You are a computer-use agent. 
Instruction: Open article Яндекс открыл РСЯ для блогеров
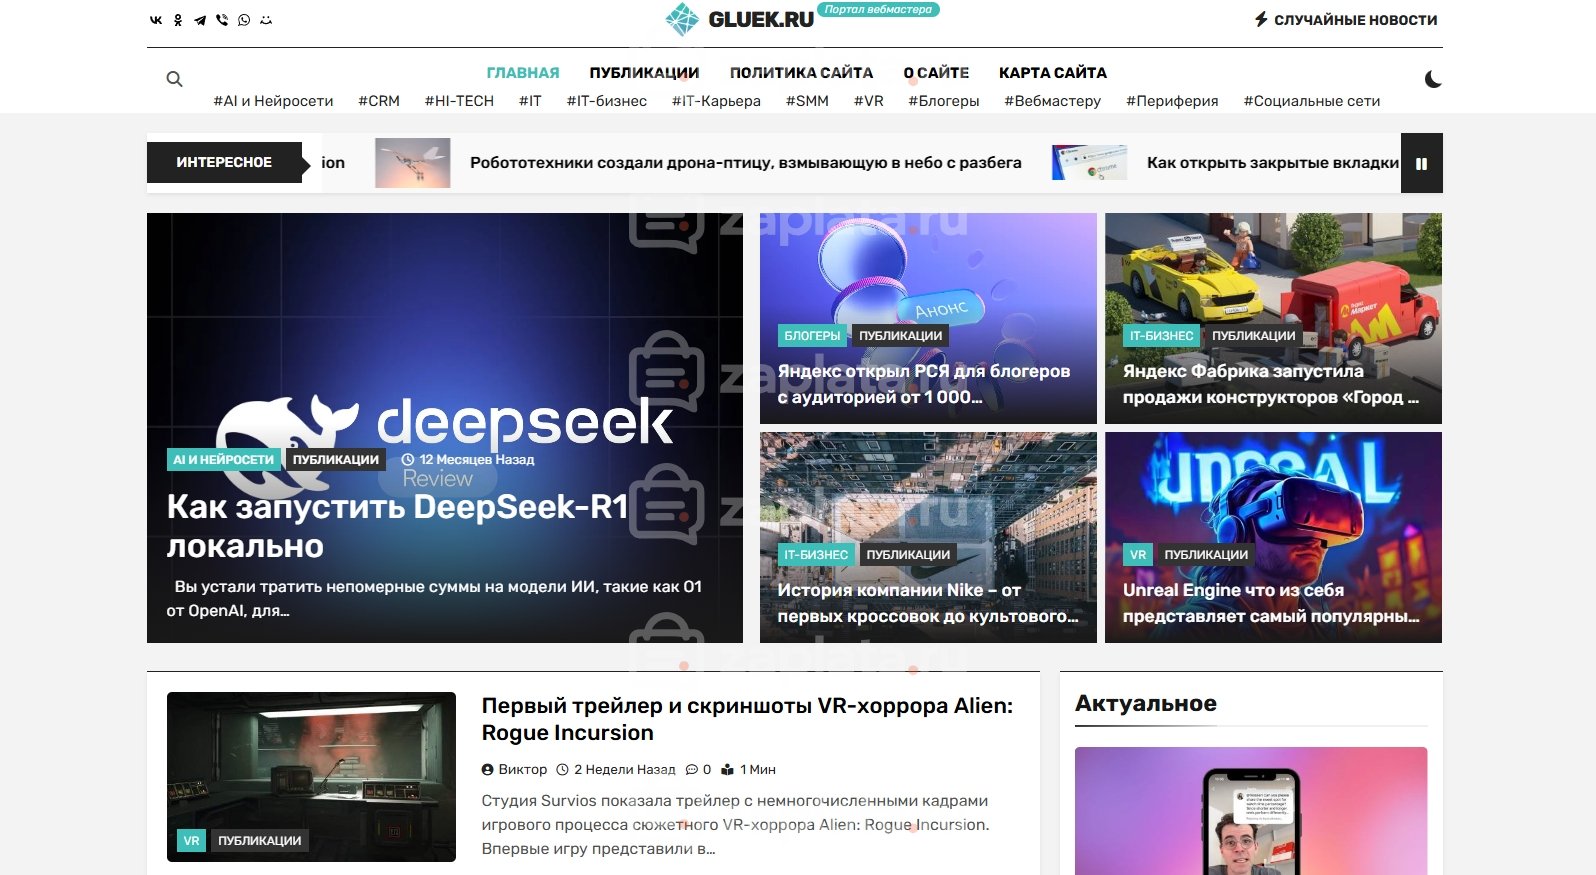pyautogui.click(x=924, y=384)
